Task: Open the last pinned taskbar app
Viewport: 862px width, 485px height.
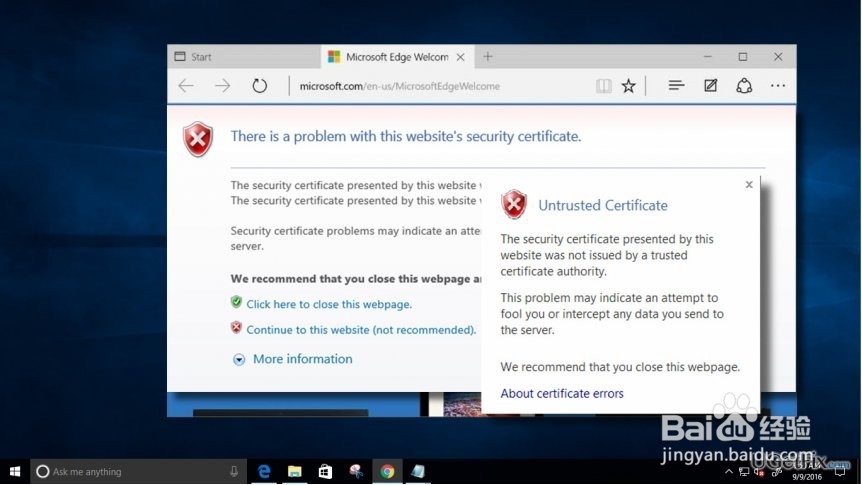Action: tap(418, 471)
